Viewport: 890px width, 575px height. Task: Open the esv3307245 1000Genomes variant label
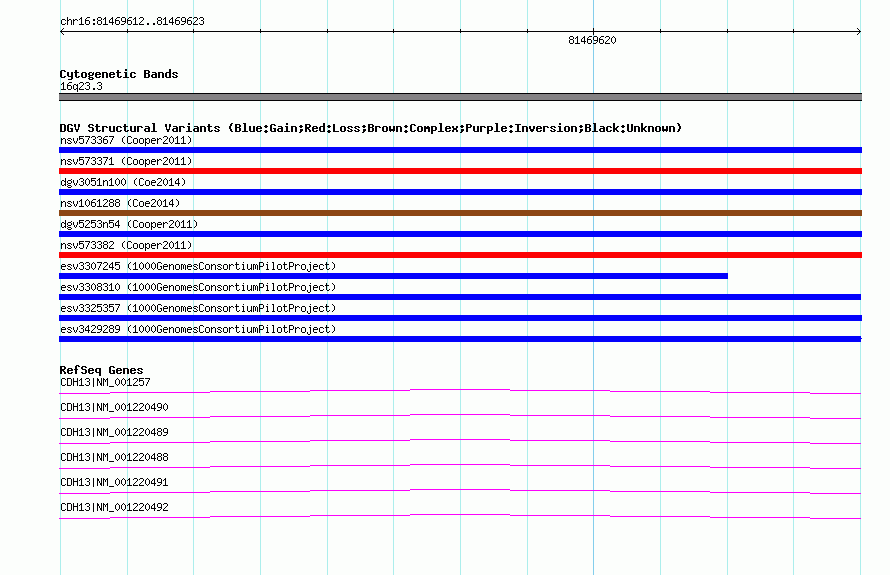(x=198, y=266)
